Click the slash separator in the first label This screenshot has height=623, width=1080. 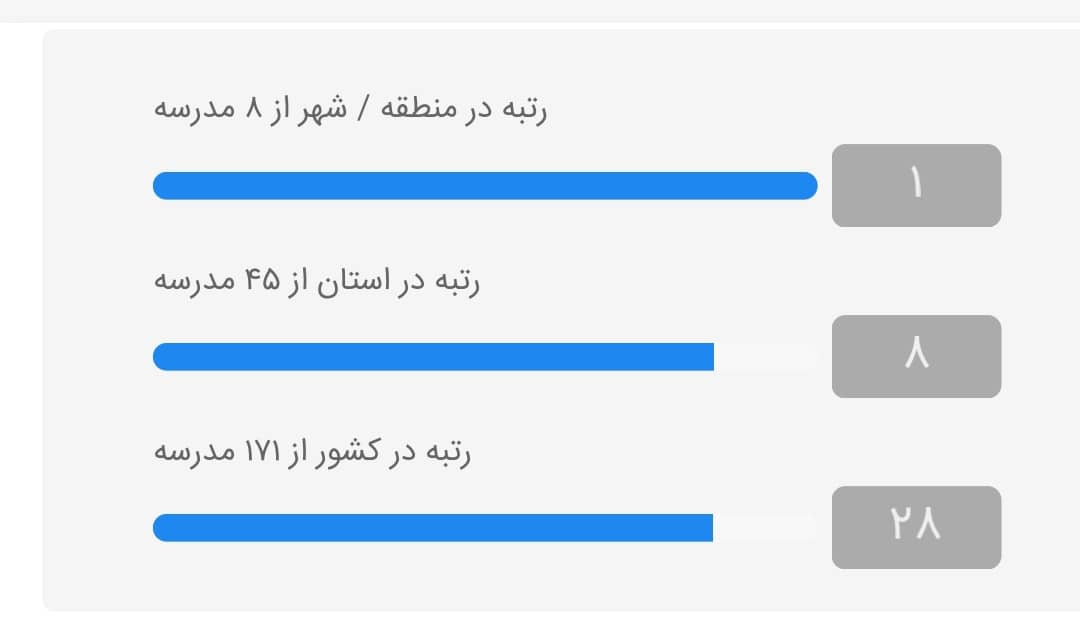363,108
